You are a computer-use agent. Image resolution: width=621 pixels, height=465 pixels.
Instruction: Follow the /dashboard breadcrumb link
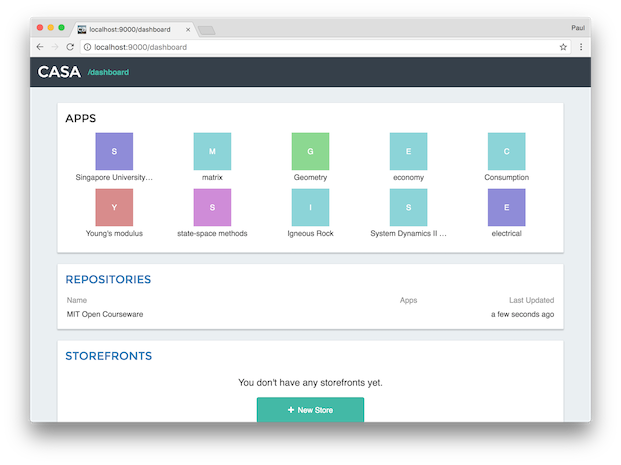108,72
